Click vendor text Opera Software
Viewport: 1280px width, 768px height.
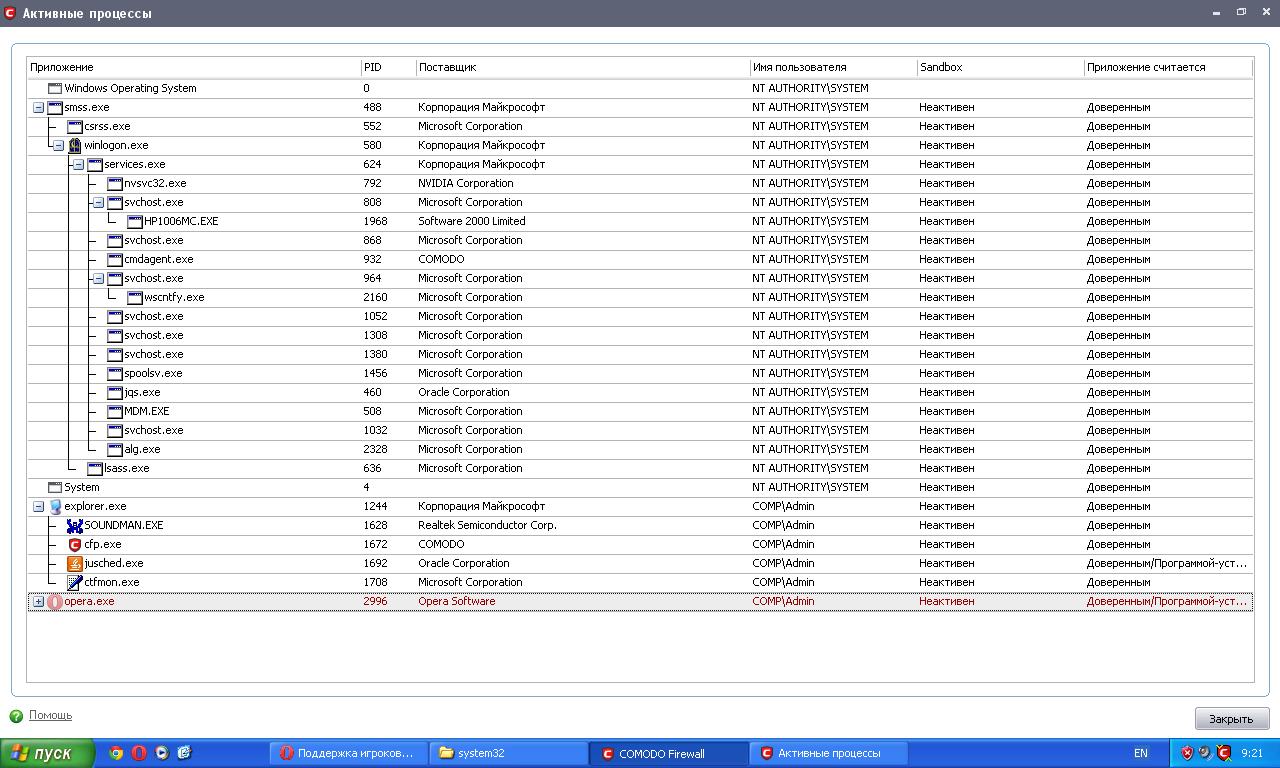(457, 601)
